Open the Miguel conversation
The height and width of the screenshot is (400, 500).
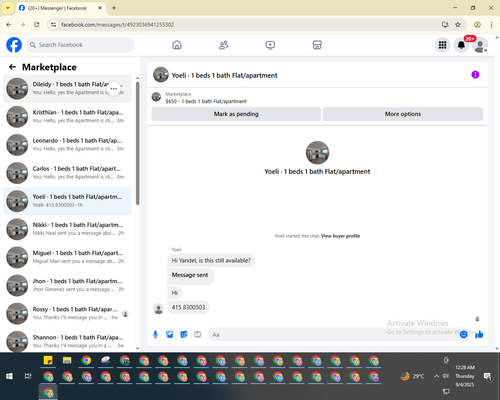click(x=67, y=257)
